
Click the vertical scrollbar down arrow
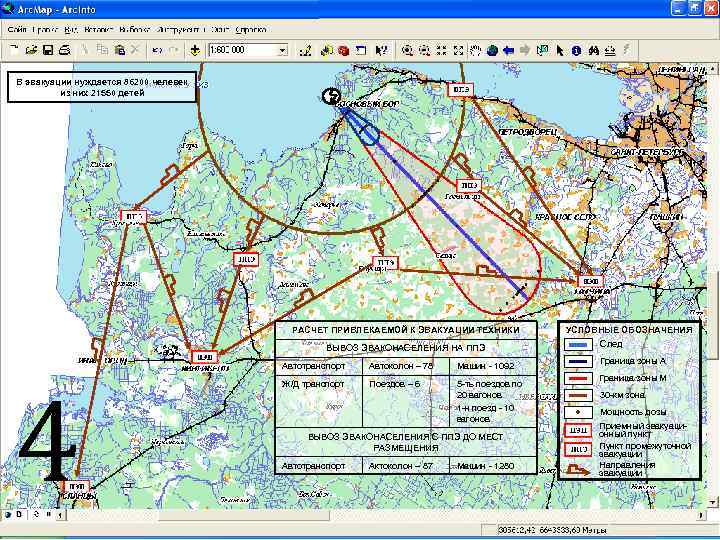[x=712, y=502]
